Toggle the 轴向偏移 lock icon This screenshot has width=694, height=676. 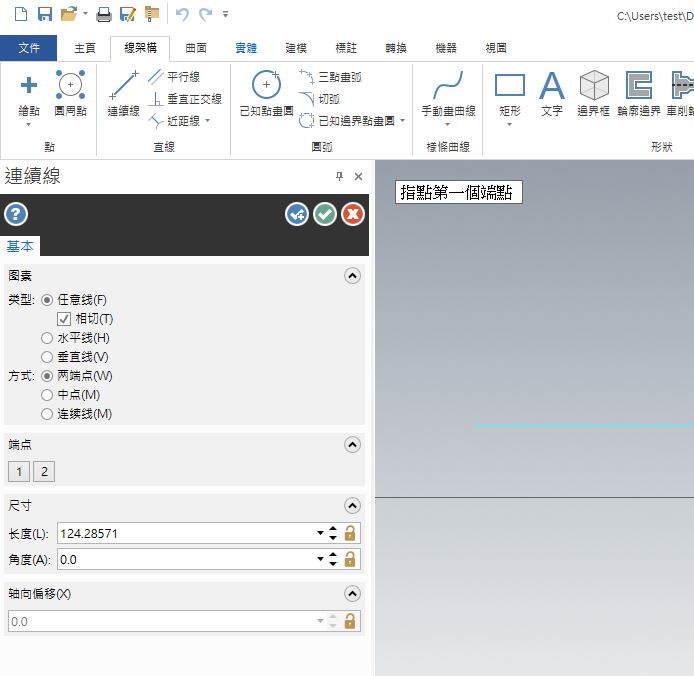point(350,621)
